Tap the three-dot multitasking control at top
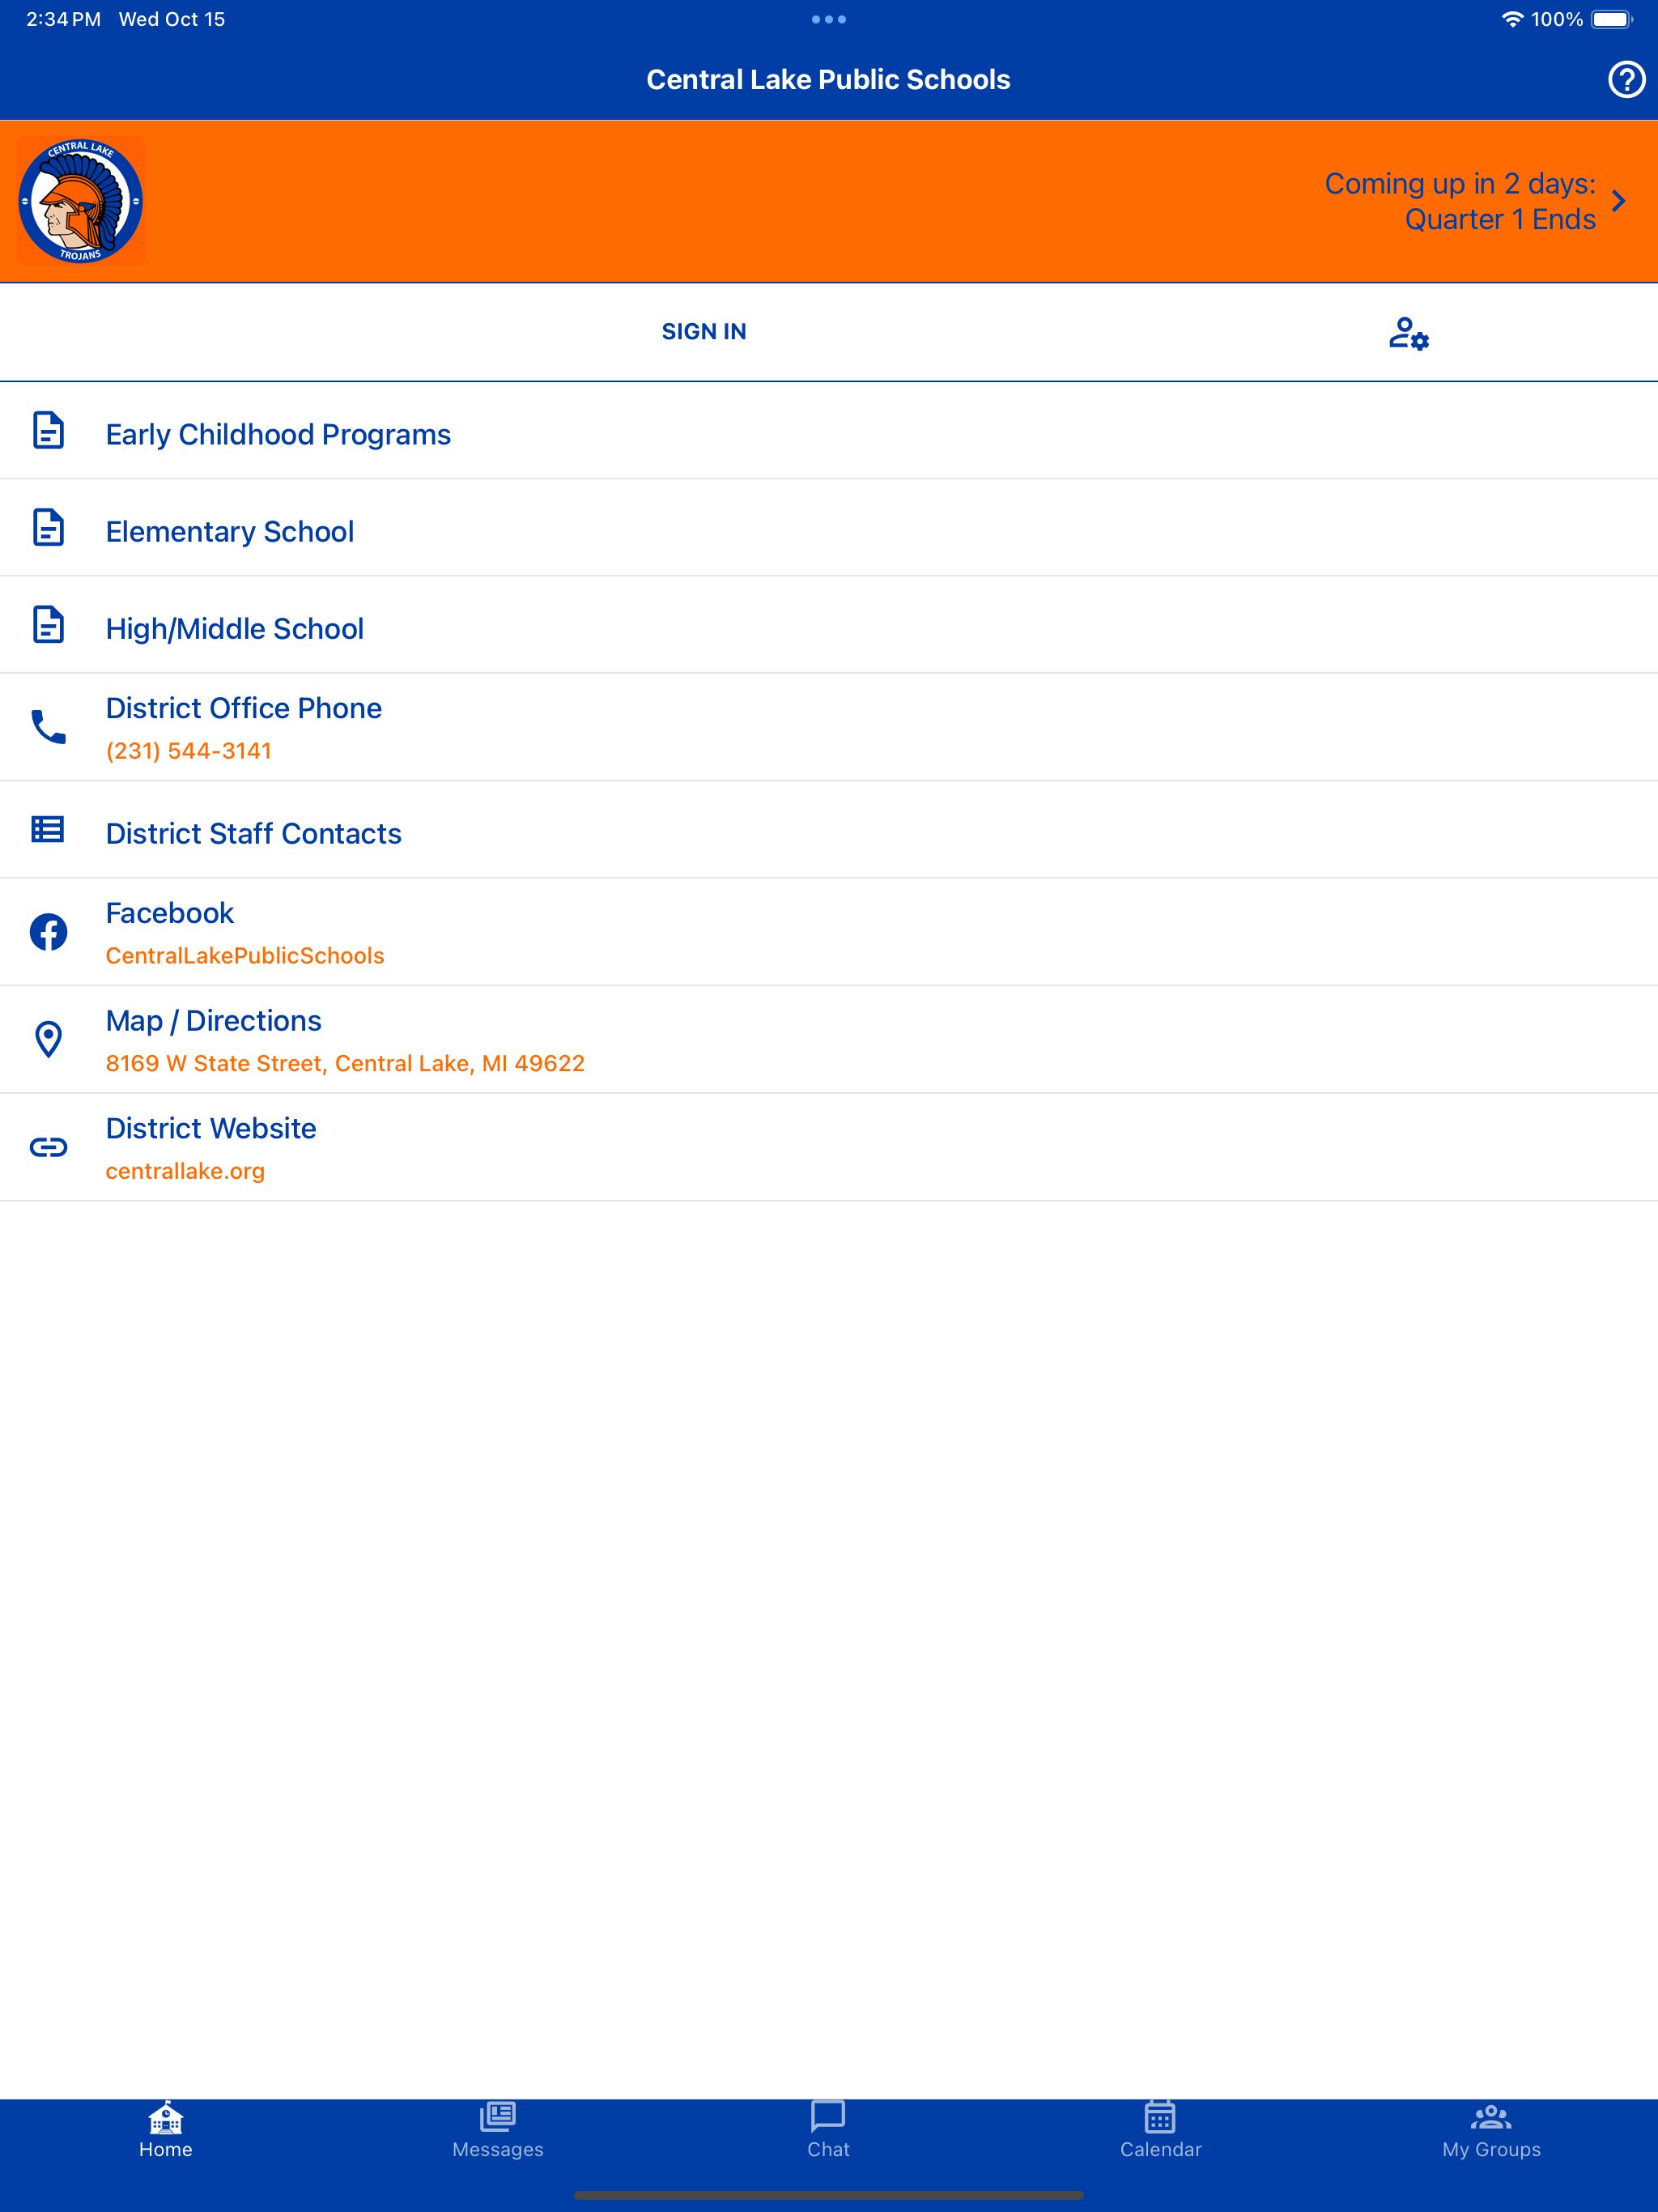 coord(829,19)
